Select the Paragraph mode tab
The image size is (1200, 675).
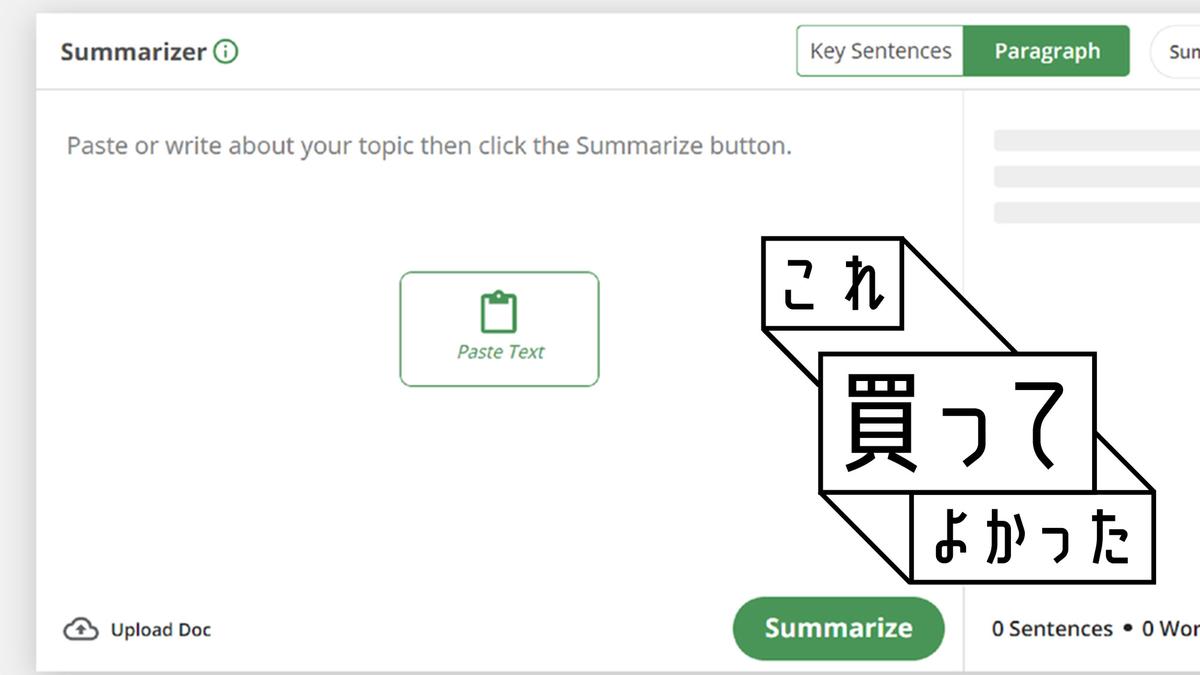coord(1046,52)
